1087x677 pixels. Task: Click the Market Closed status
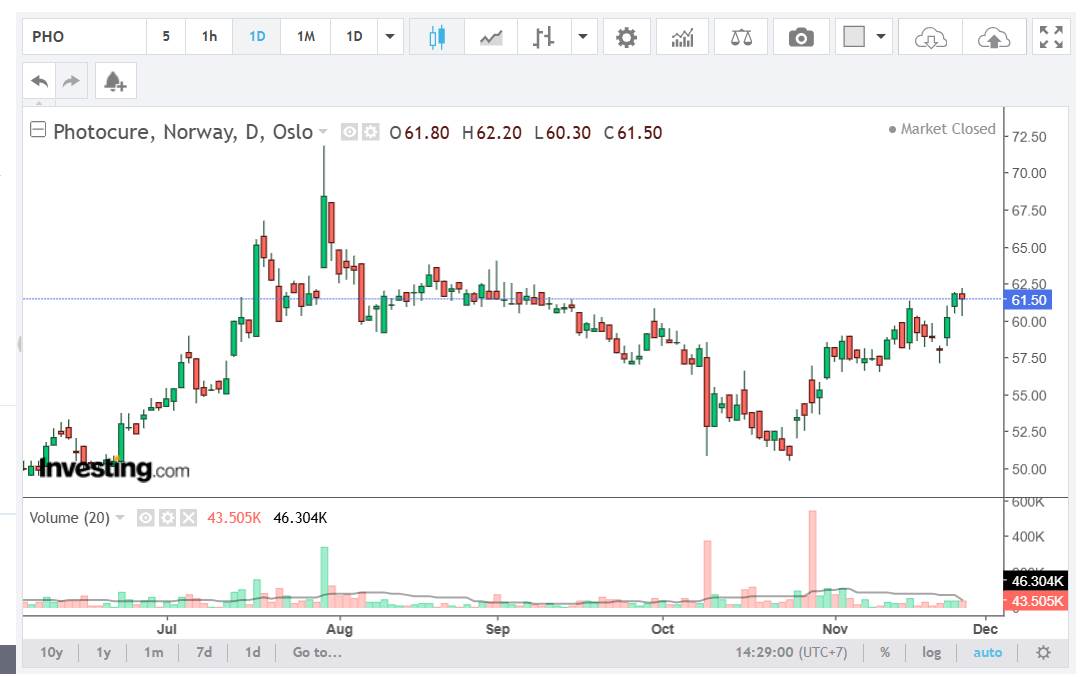(941, 129)
